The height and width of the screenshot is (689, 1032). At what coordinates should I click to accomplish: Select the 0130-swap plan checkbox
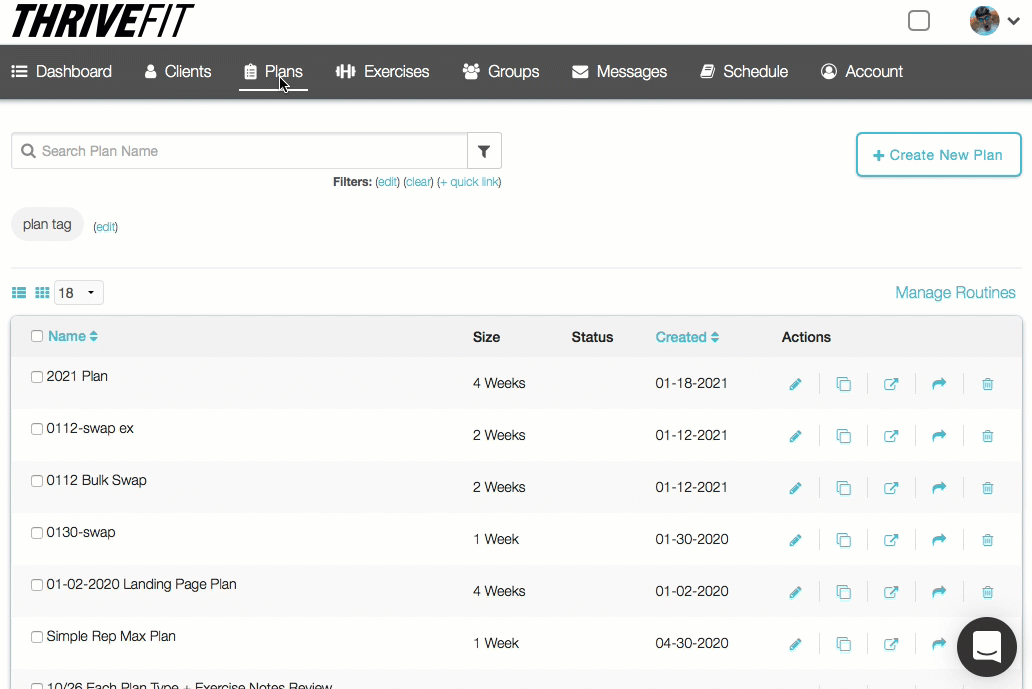tap(37, 533)
